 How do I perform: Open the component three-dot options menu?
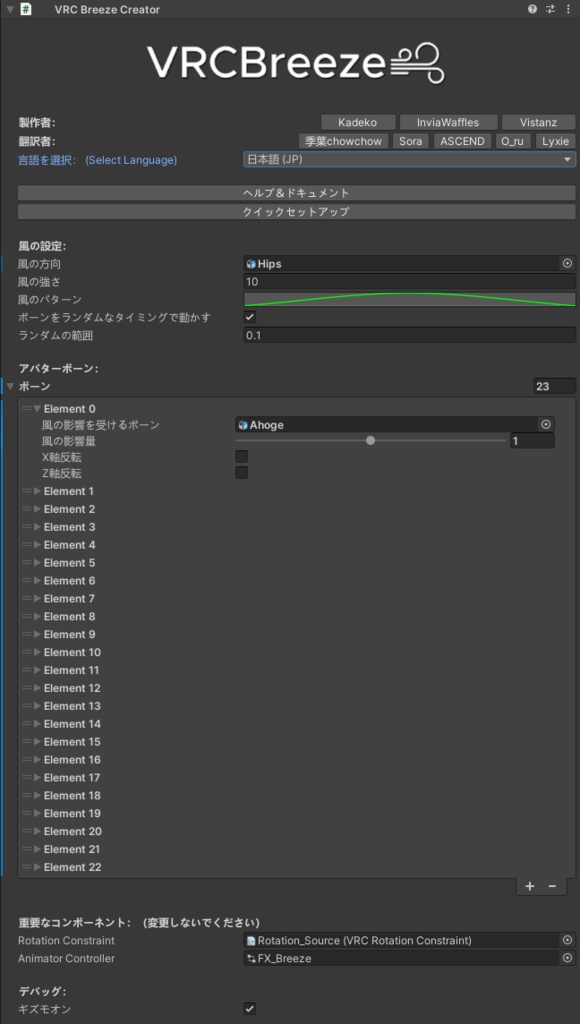[567, 9]
